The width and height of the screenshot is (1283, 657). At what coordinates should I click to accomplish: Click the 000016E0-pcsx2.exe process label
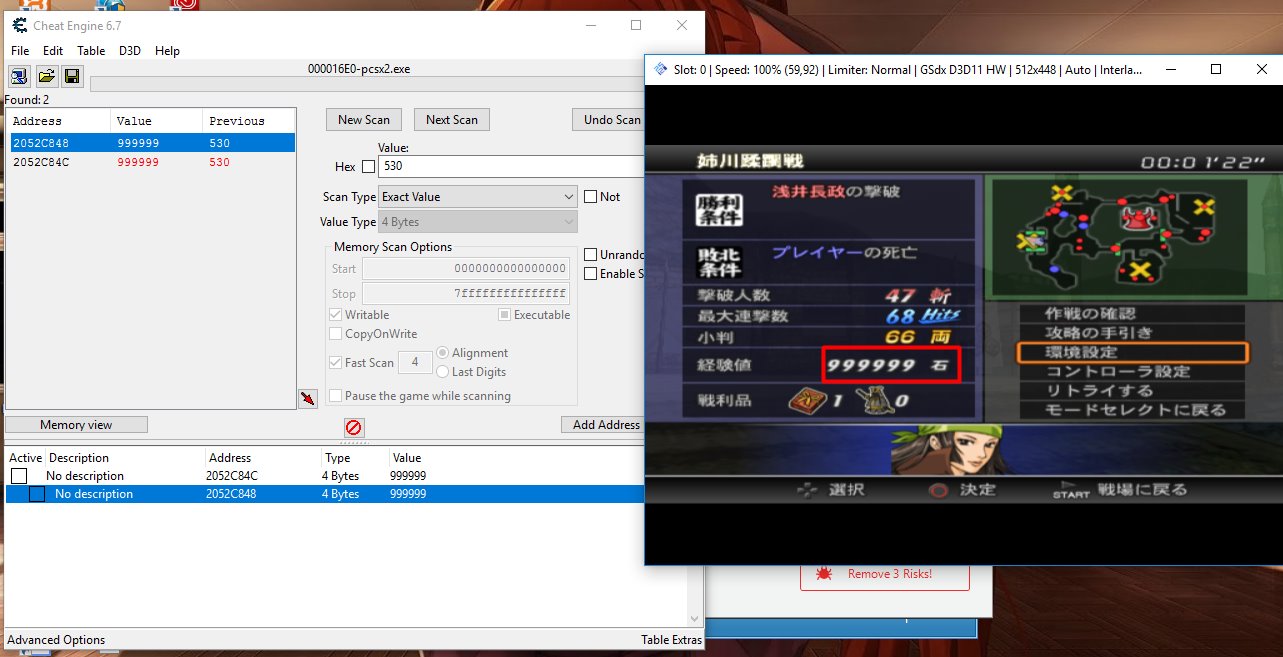[359, 69]
